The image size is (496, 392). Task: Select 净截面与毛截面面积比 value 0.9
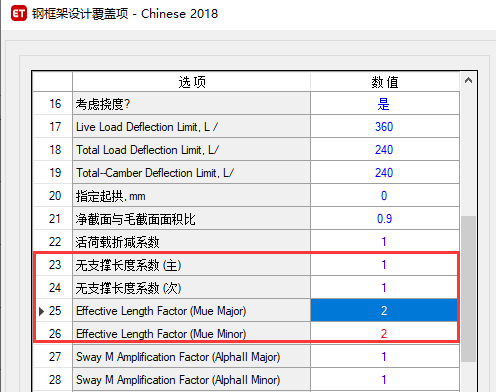click(x=385, y=219)
